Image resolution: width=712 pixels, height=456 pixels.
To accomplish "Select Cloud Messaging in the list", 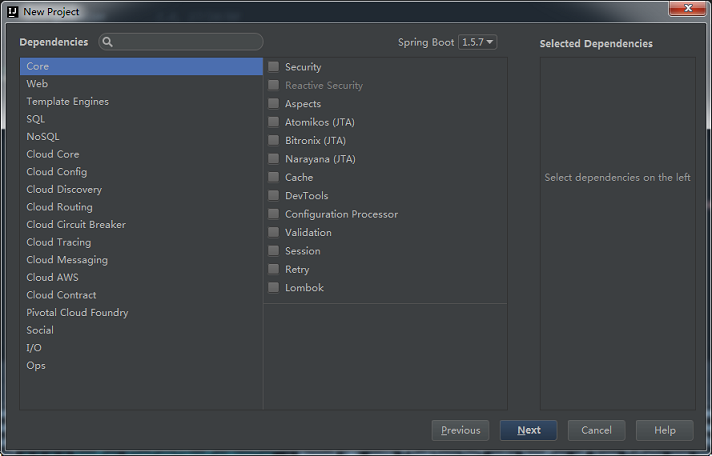I will 141,260.
